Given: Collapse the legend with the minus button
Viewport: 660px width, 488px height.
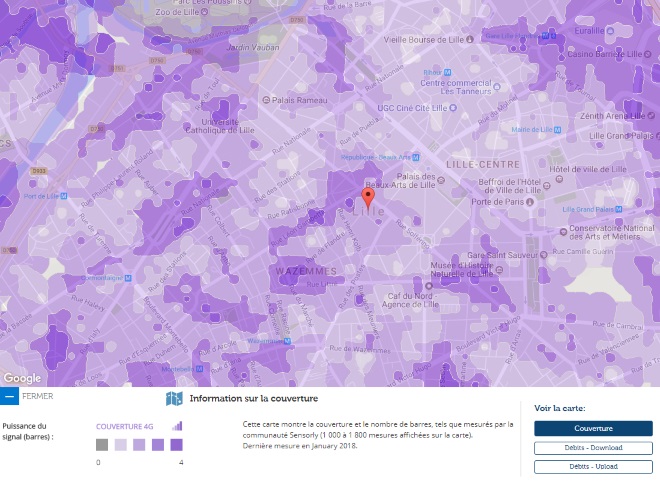Looking at the screenshot, I should click(x=9, y=397).
